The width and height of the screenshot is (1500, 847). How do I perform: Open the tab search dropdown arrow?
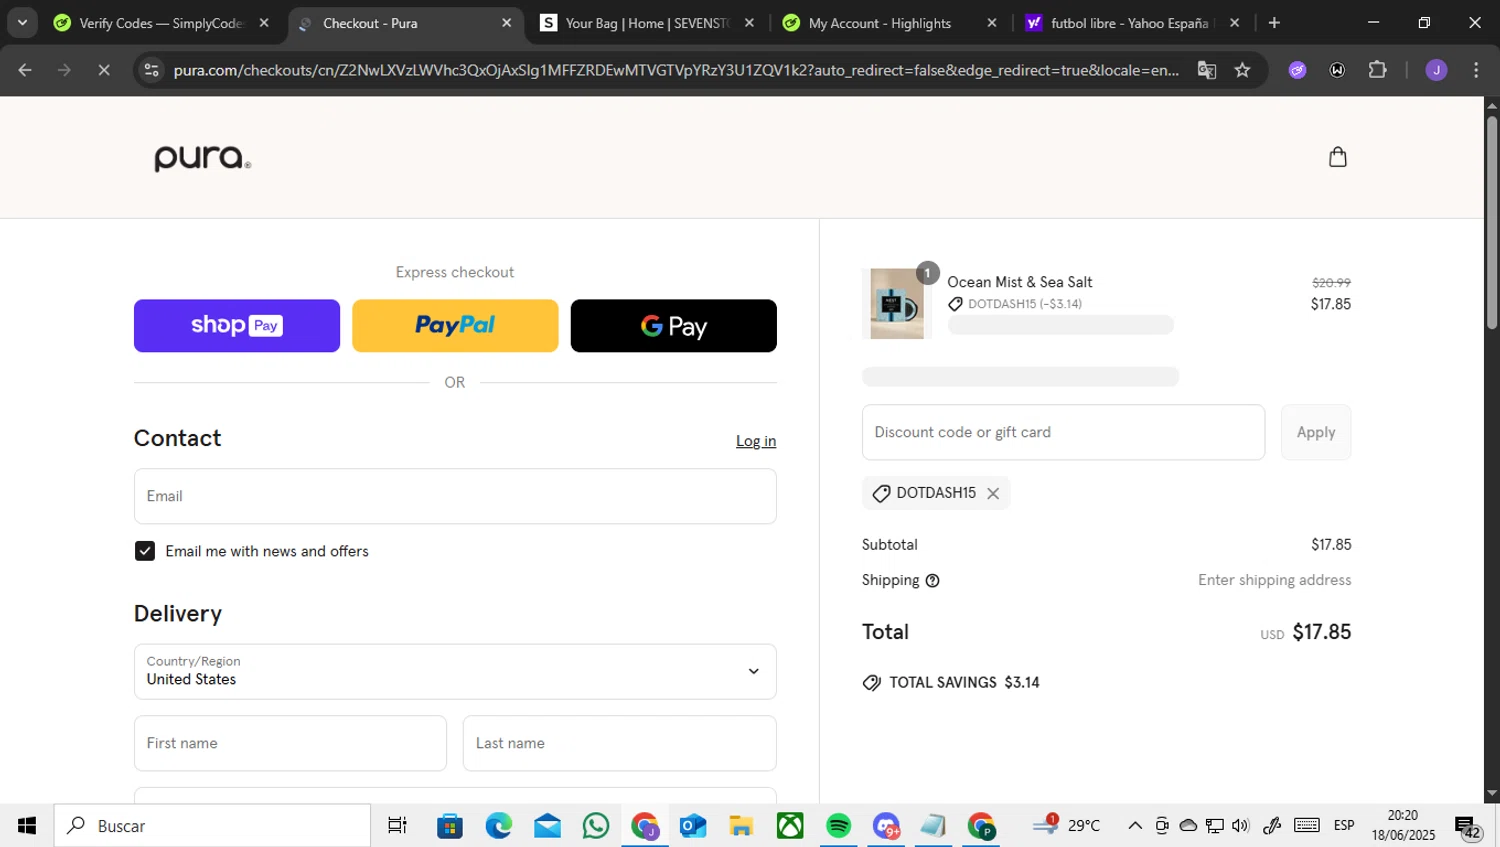point(22,23)
